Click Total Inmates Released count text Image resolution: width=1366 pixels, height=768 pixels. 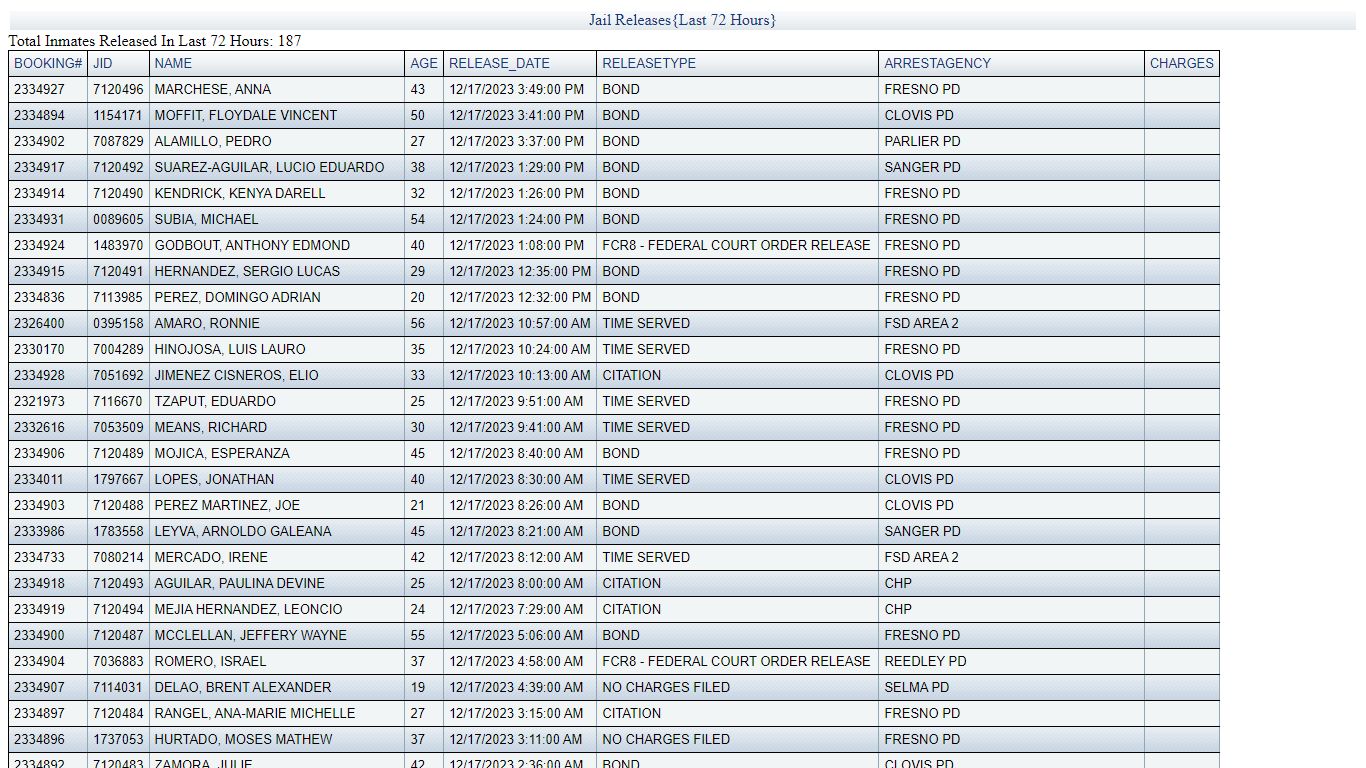pos(155,41)
